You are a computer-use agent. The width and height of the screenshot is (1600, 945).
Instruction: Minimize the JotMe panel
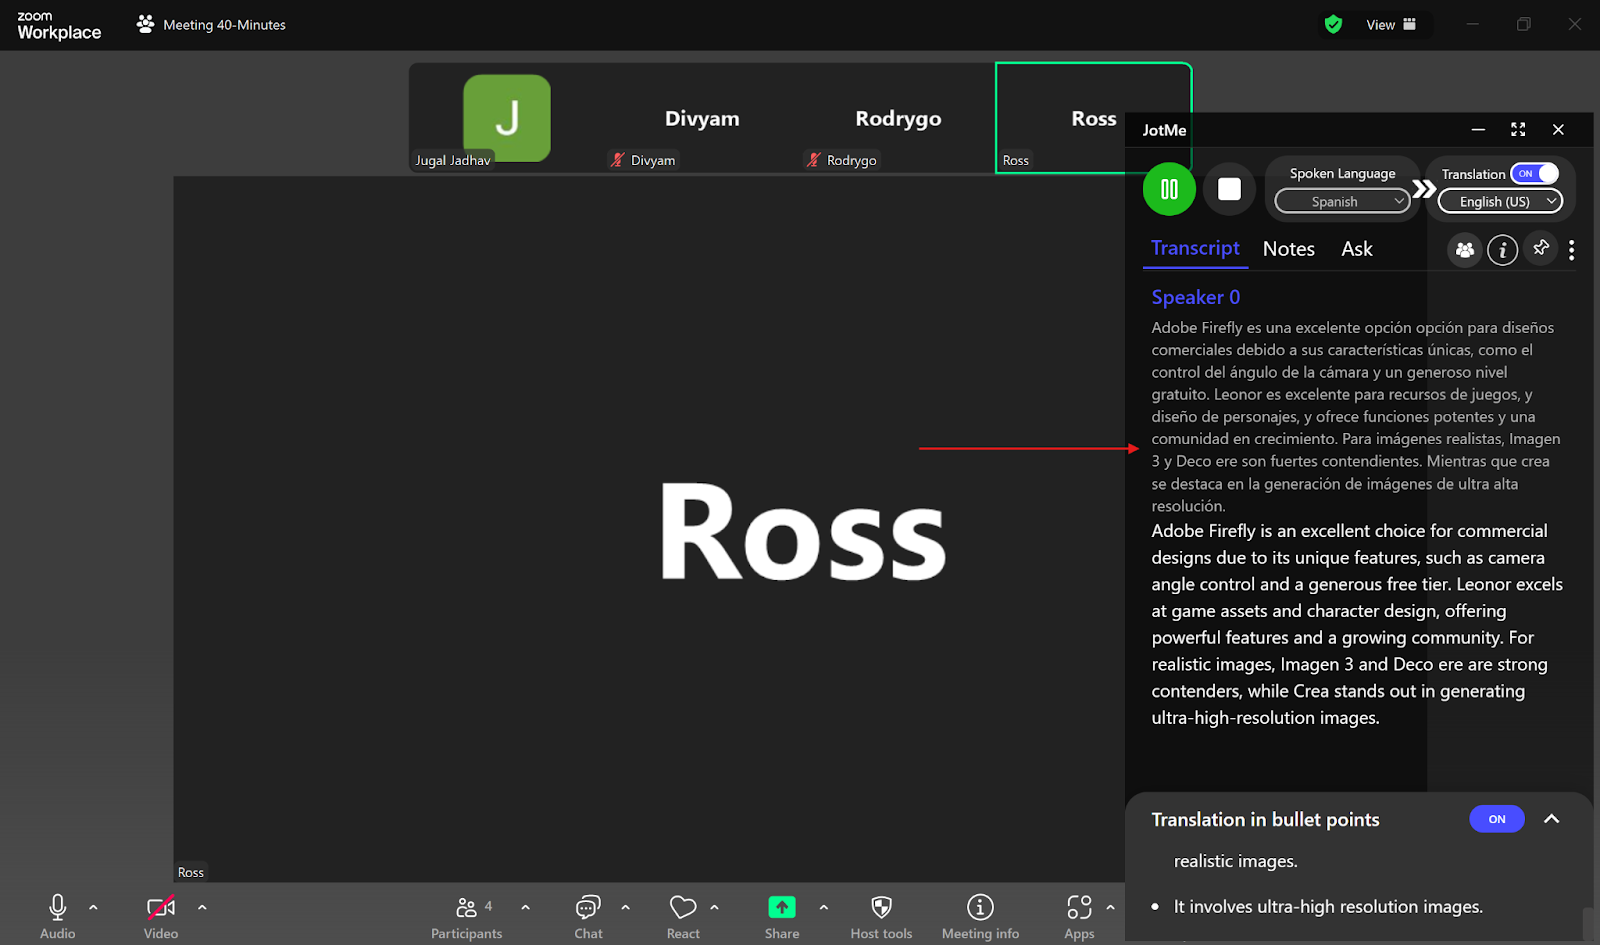1478,129
